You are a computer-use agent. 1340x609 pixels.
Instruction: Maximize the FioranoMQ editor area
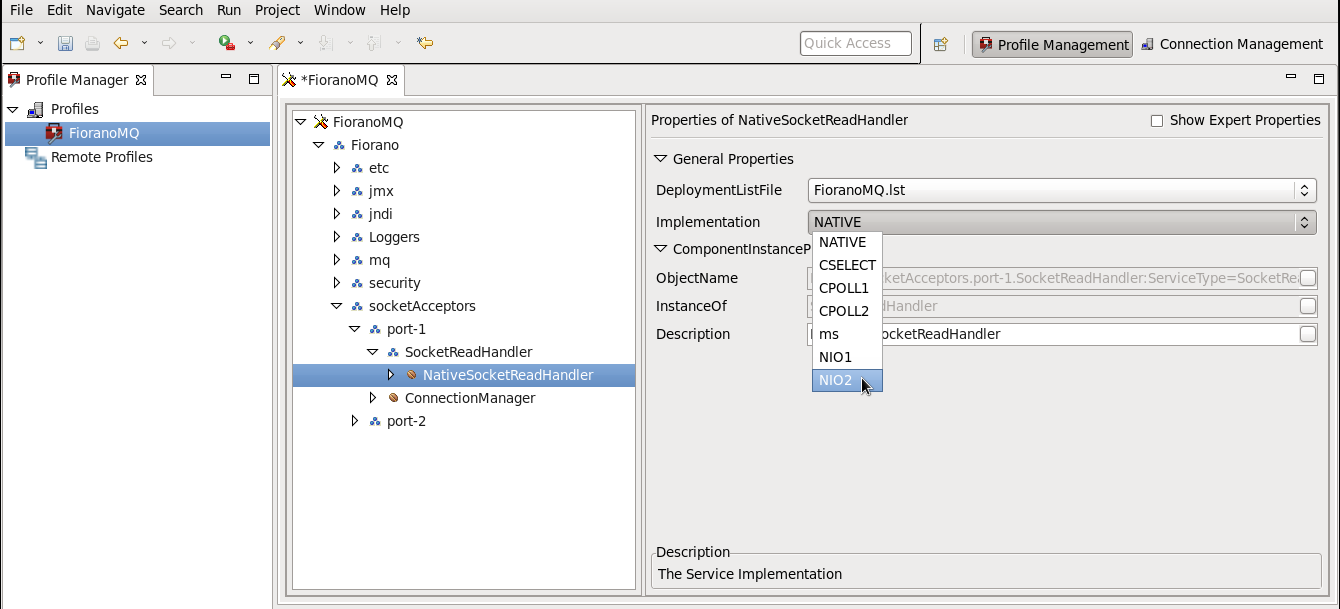click(1319, 79)
